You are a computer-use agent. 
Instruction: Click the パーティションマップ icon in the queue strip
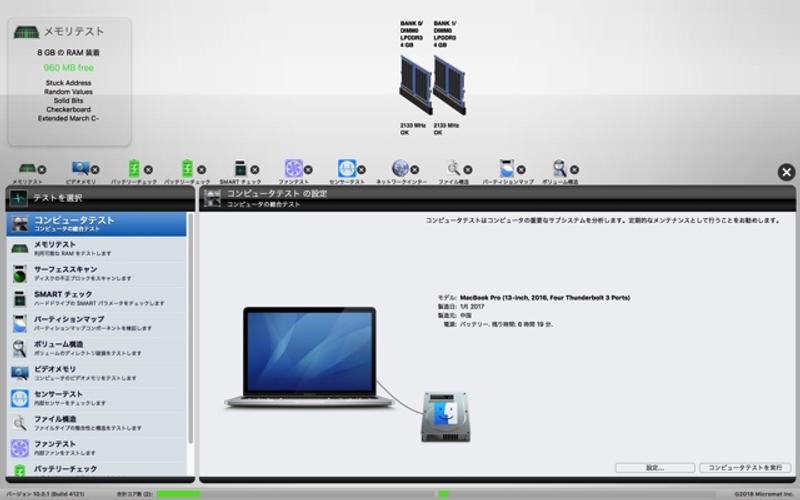click(x=507, y=168)
